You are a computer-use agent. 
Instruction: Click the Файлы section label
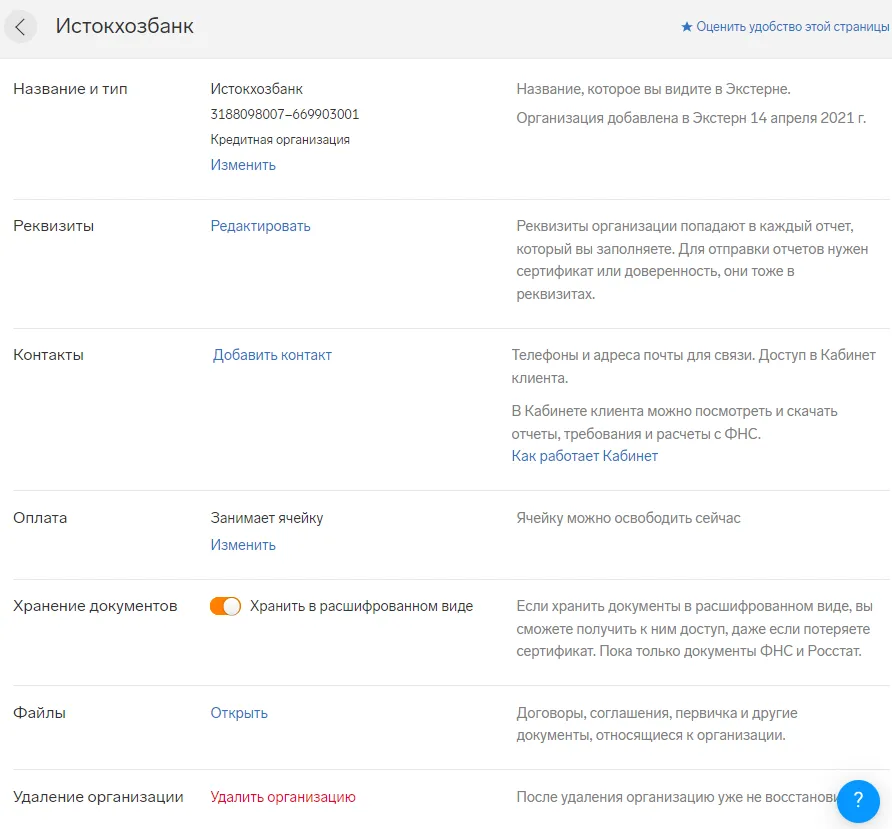[x=40, y=713]
